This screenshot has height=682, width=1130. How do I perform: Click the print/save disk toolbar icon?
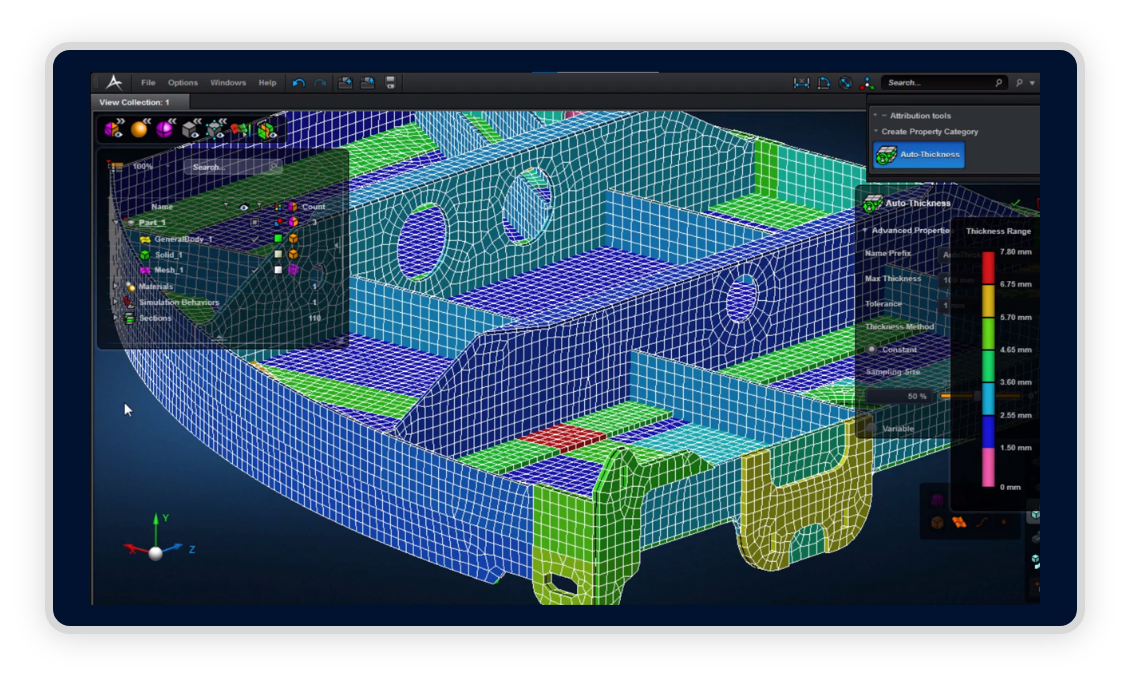pyautogui.click(x=390, y=83)
